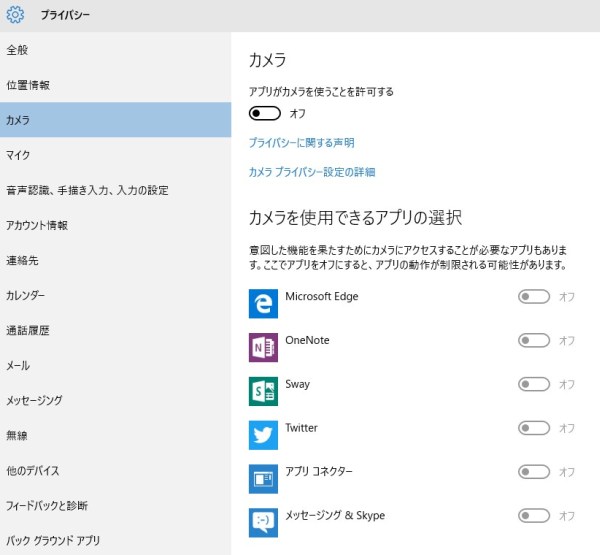The width and height of the screenshot is (600, 555).
Task: Switch on camera toggle for Twitter
Action: tap(534, 428)
